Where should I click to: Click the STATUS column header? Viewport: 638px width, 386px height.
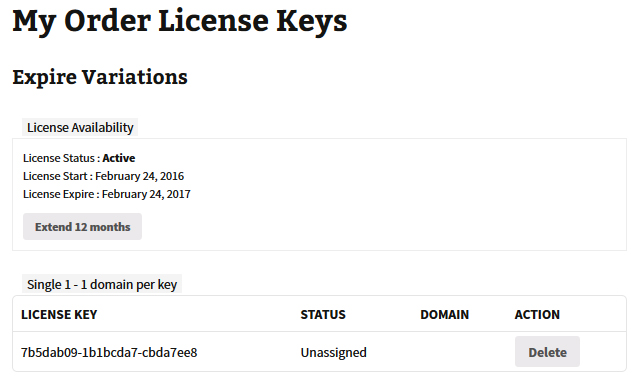pyautogui.click(x=323, y=314)
